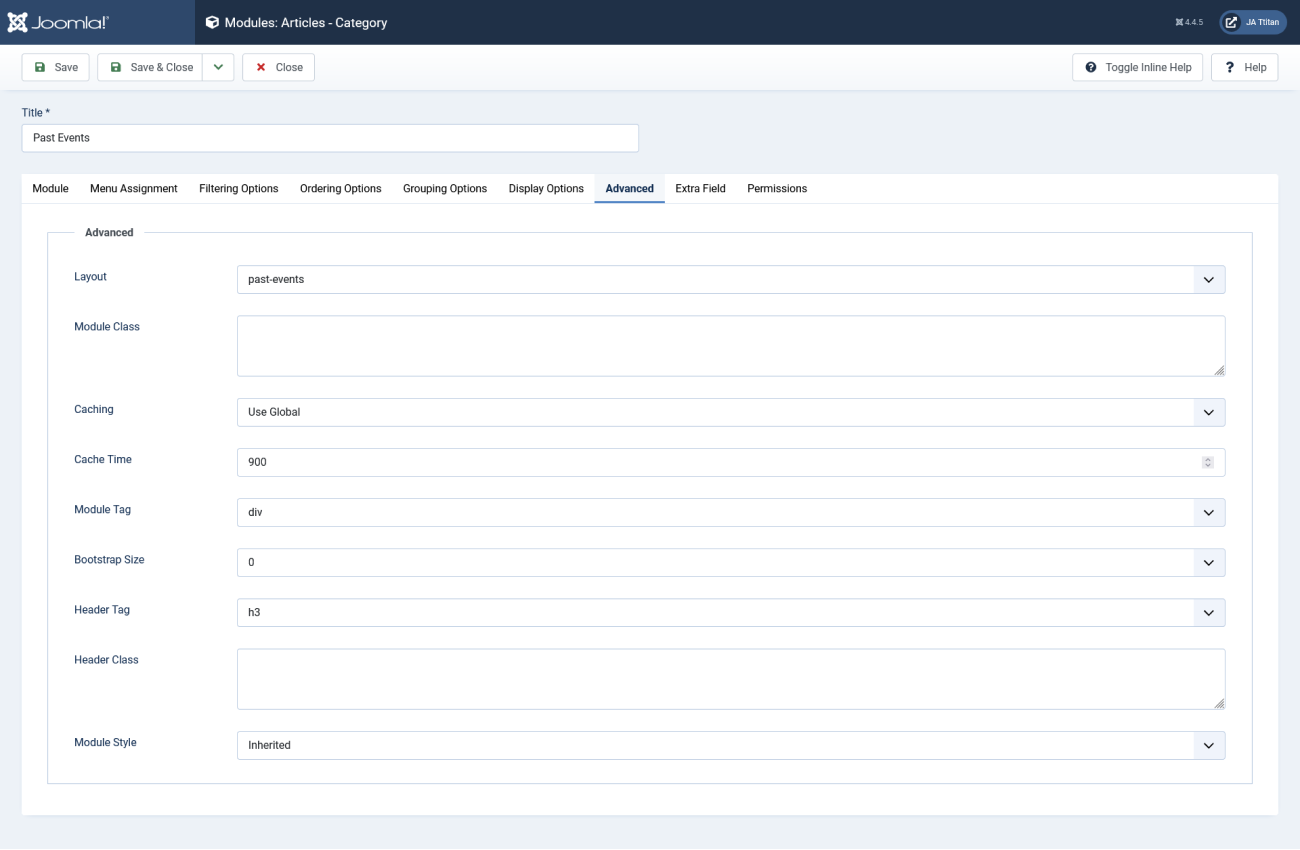1300x850 pixels.
Task: Open the Module Style dropdown showing Inherited
Action: click(x=731, y=745)
